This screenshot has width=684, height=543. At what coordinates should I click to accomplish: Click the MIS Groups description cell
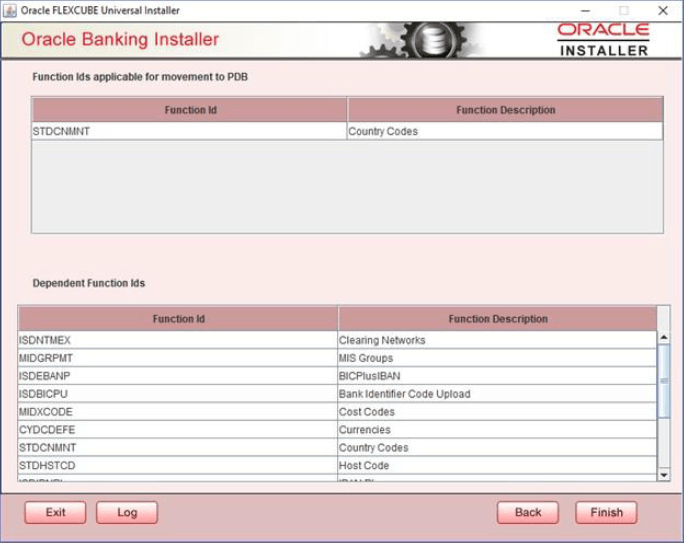click(497, 358)
